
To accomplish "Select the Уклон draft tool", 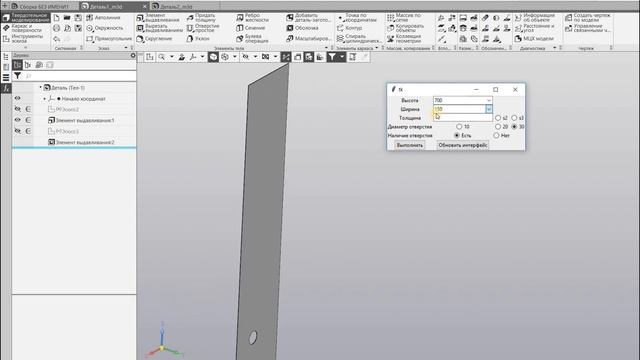I will [x=198, y=38].
